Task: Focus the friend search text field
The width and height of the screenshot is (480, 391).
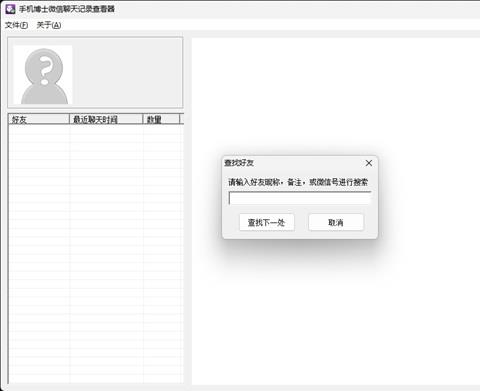Action: click(x=300, y=198)
